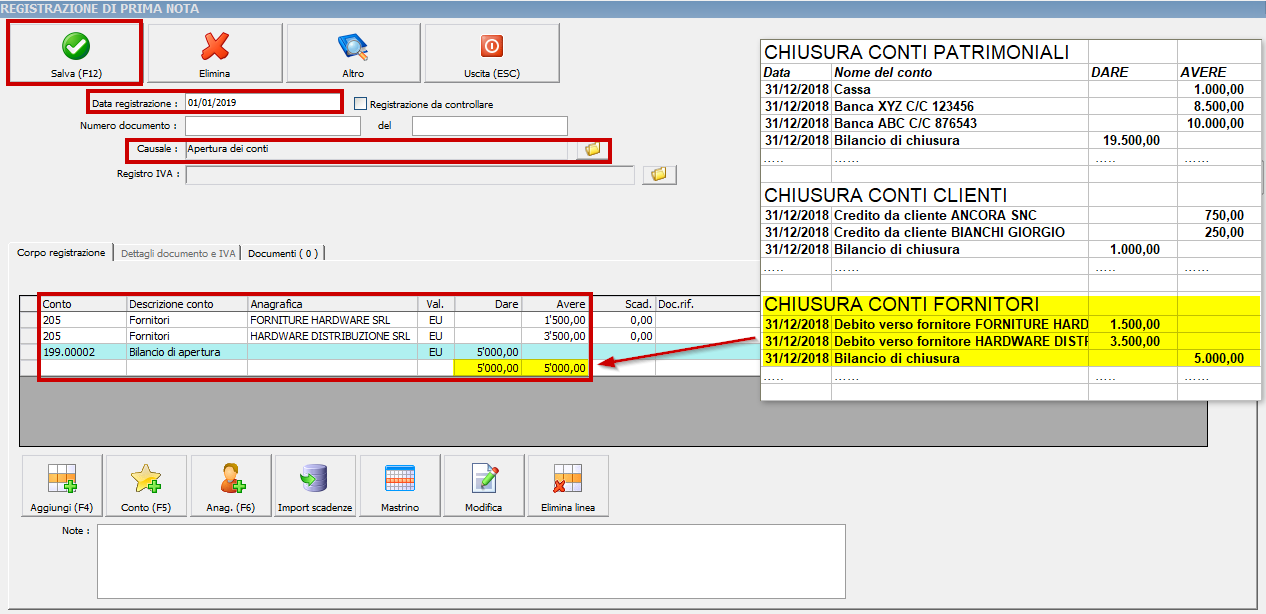Click the Salva (F12) save icon
Screen dimensions: 1266x614
tap(73, 52)
